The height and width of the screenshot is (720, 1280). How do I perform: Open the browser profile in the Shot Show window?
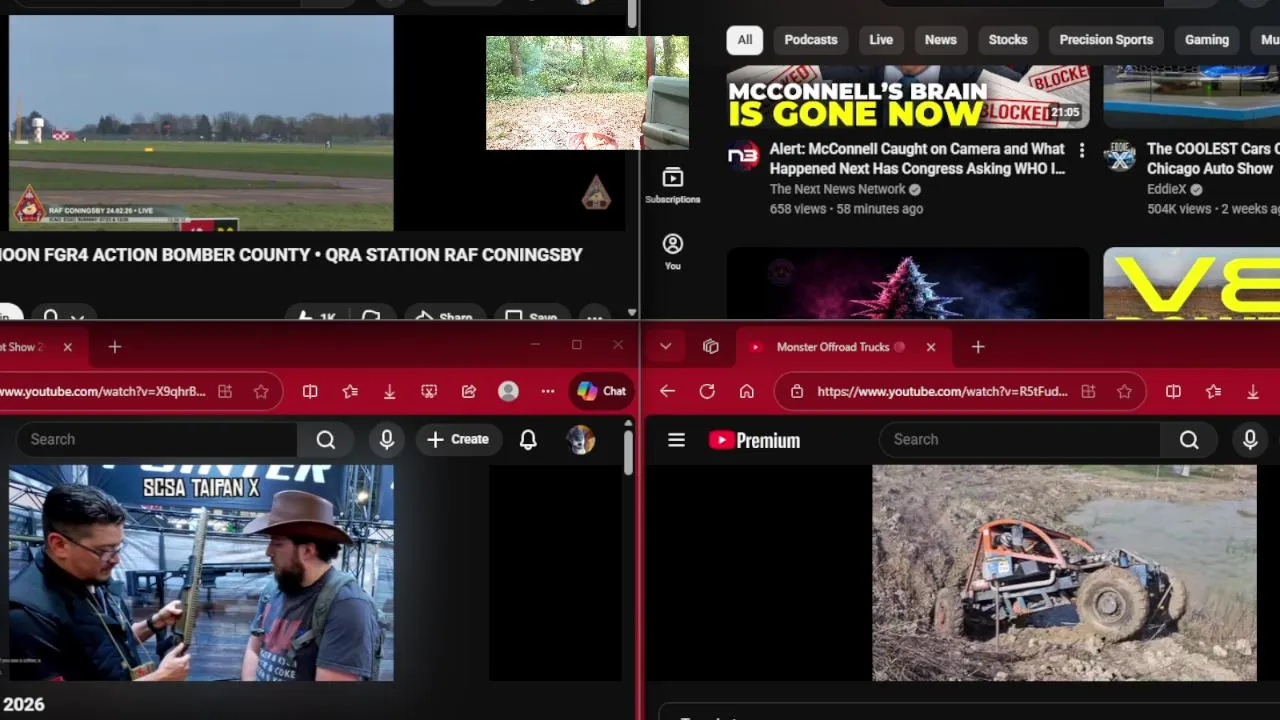(508, 392)
